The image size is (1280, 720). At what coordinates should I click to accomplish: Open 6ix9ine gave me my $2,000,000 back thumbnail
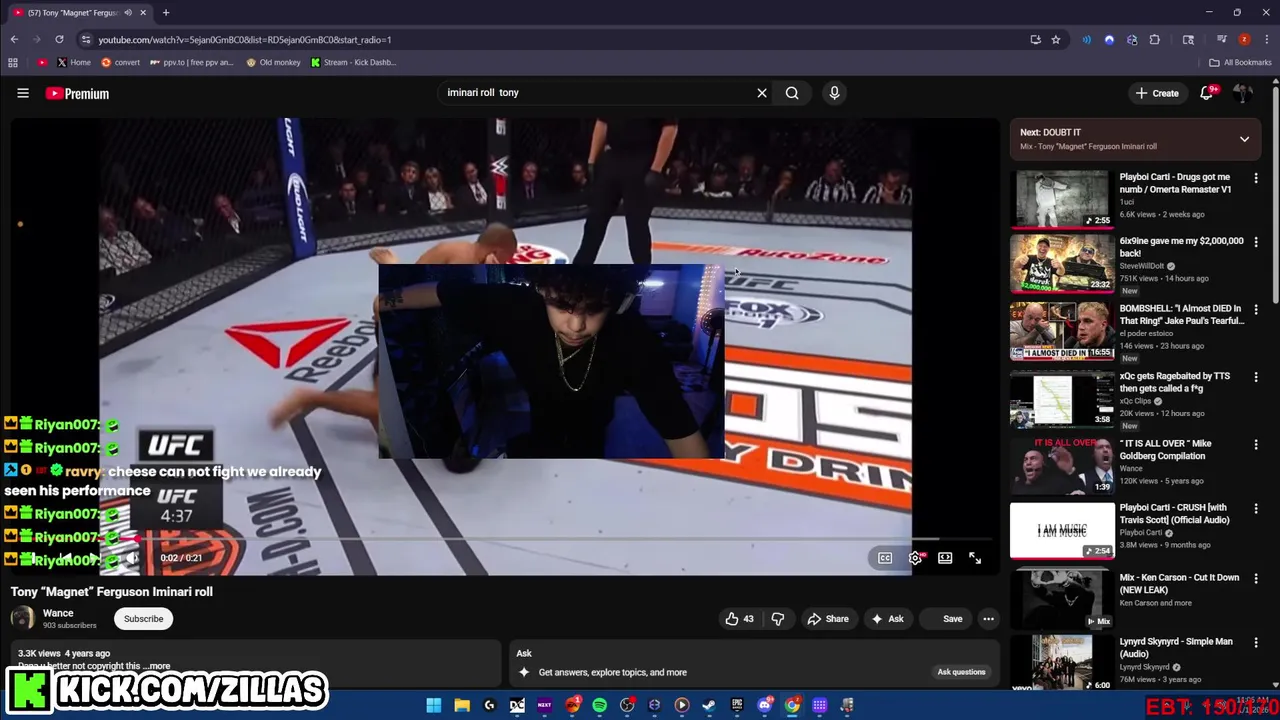coord(1062,263)
